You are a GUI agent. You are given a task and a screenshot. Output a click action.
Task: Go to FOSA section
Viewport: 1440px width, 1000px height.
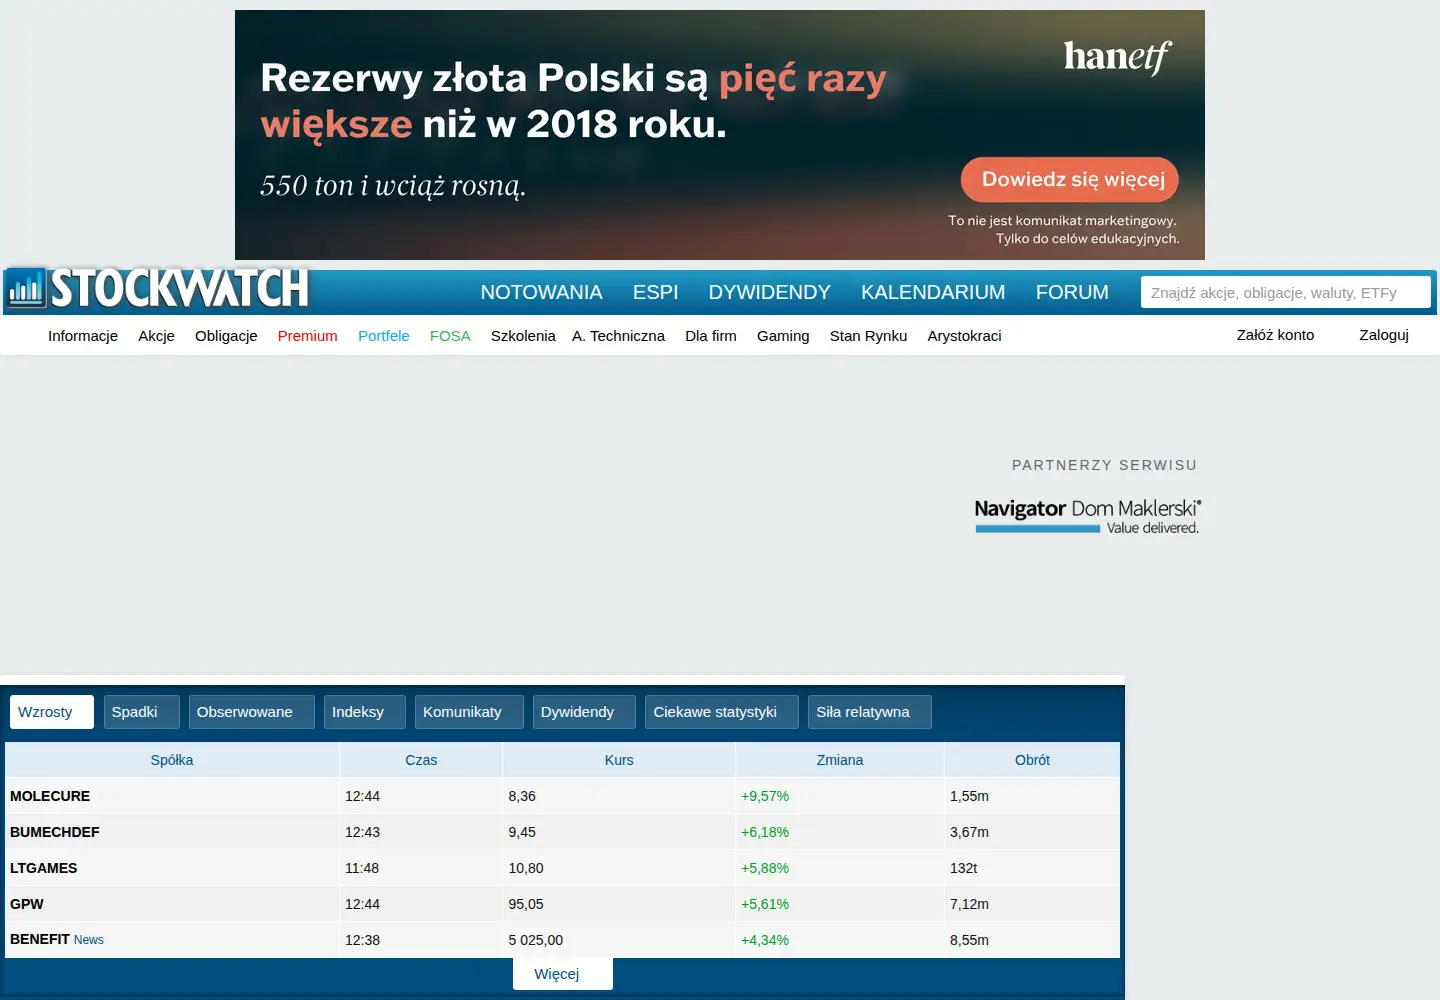pyautogui.click(x=450, y=336)
